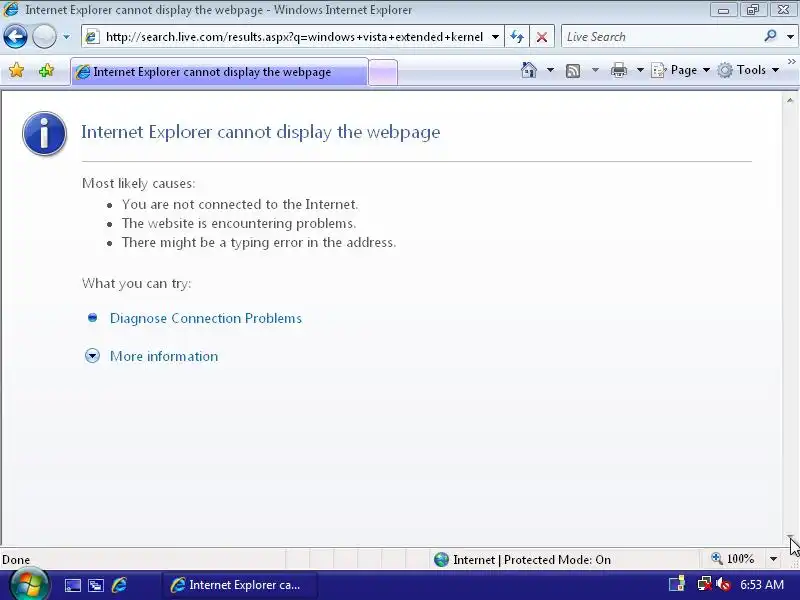This screenshot has height=600, width=800.
Task: Click the Back navigation arrow
Action: [15, 37]
